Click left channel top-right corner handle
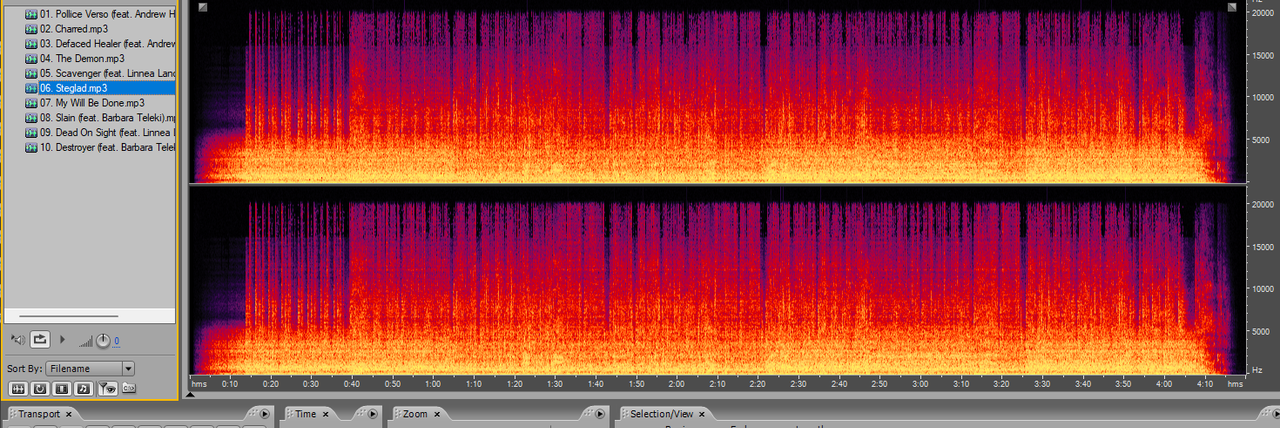The height and width of the screenshot is (428, 1280). point(1232,7)
